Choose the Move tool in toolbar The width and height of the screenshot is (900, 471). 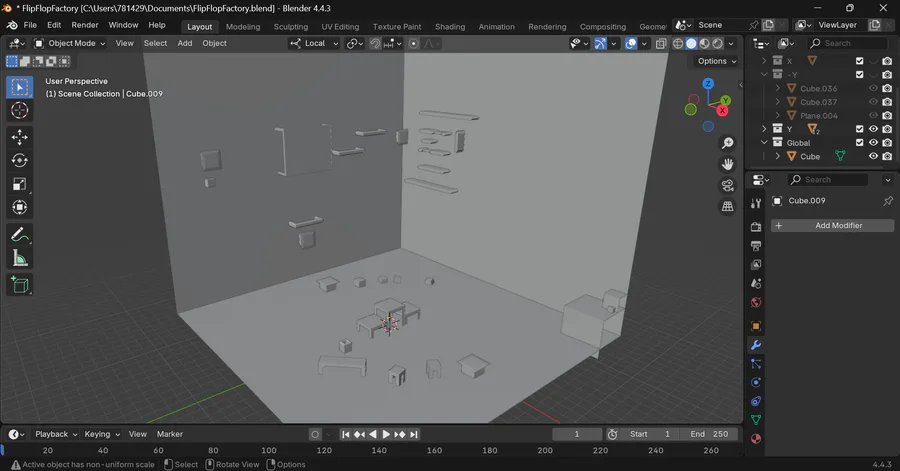(x=20, y=137)
